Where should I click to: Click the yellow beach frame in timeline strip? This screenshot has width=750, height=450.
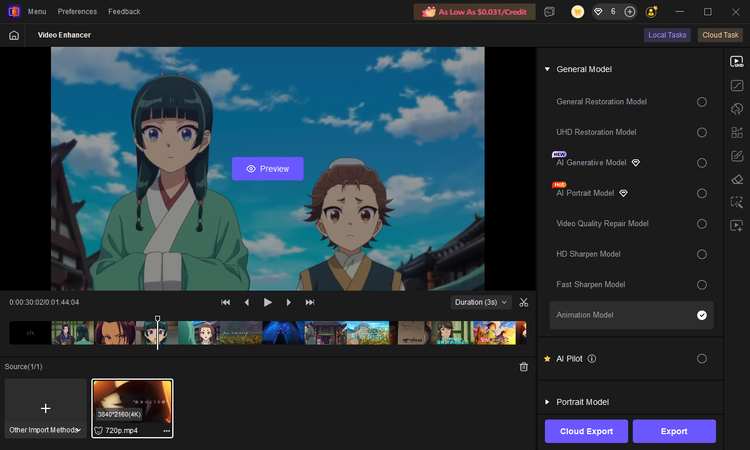(494, 333)
